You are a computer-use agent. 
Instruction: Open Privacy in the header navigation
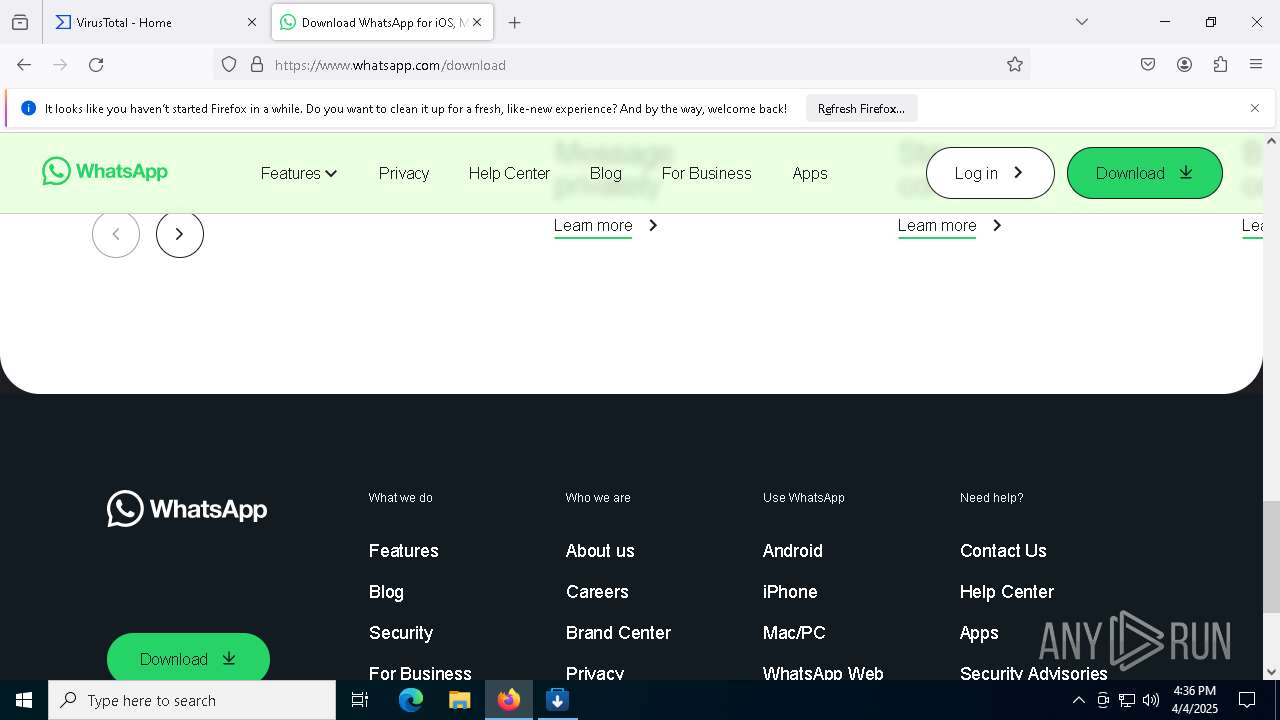tap(404, 173)
